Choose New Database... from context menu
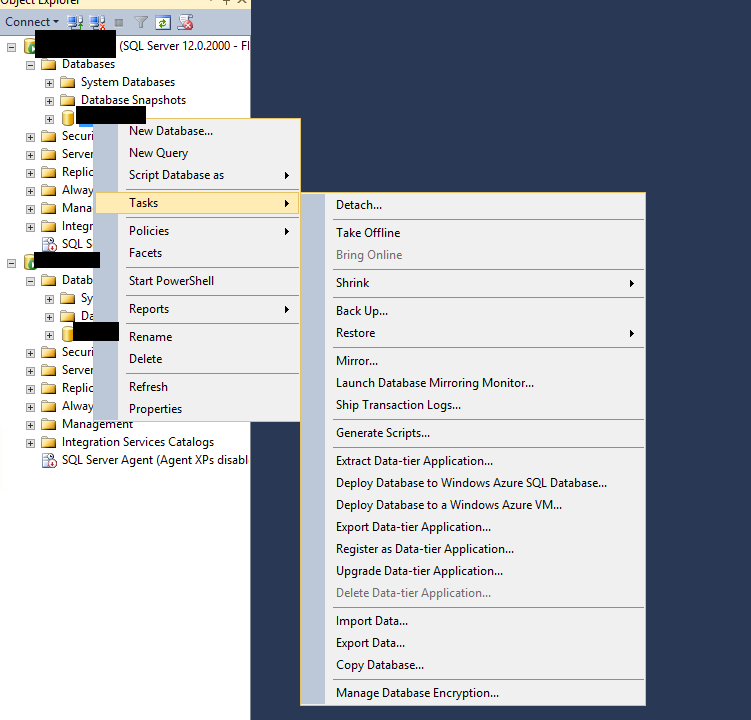This screenshot has height=720, width=751. point(197,131)
